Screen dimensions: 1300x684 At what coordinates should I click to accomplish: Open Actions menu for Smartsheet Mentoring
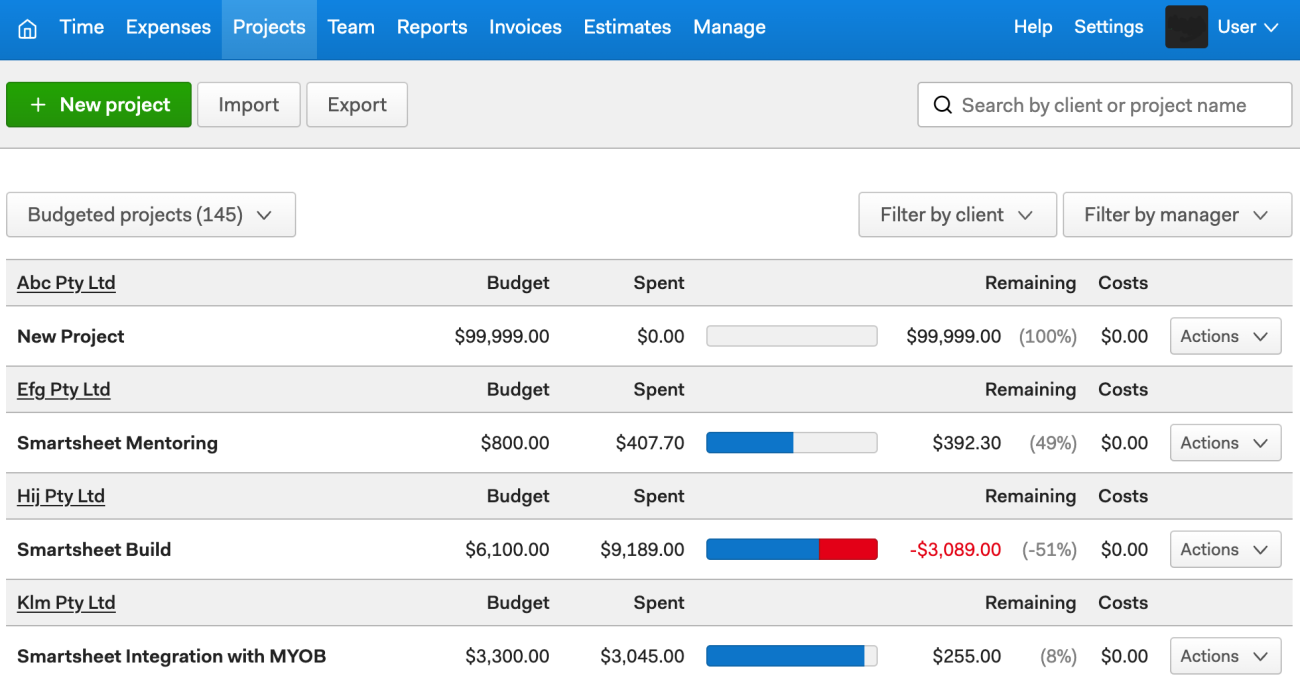pyautogui.click(x=1225, y=442)
